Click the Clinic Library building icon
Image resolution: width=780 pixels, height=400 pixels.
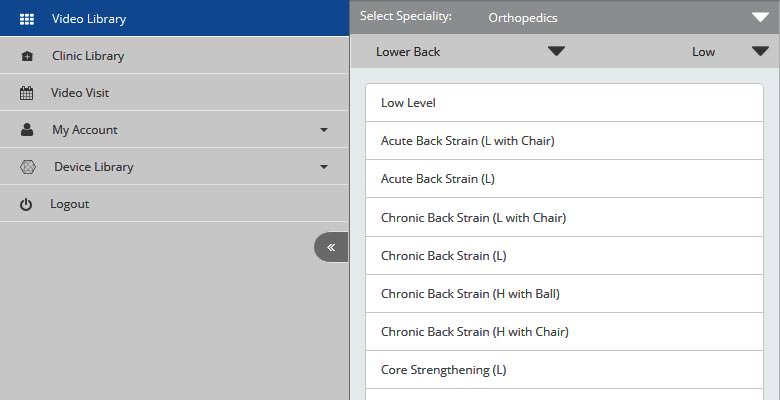[27, 56]
